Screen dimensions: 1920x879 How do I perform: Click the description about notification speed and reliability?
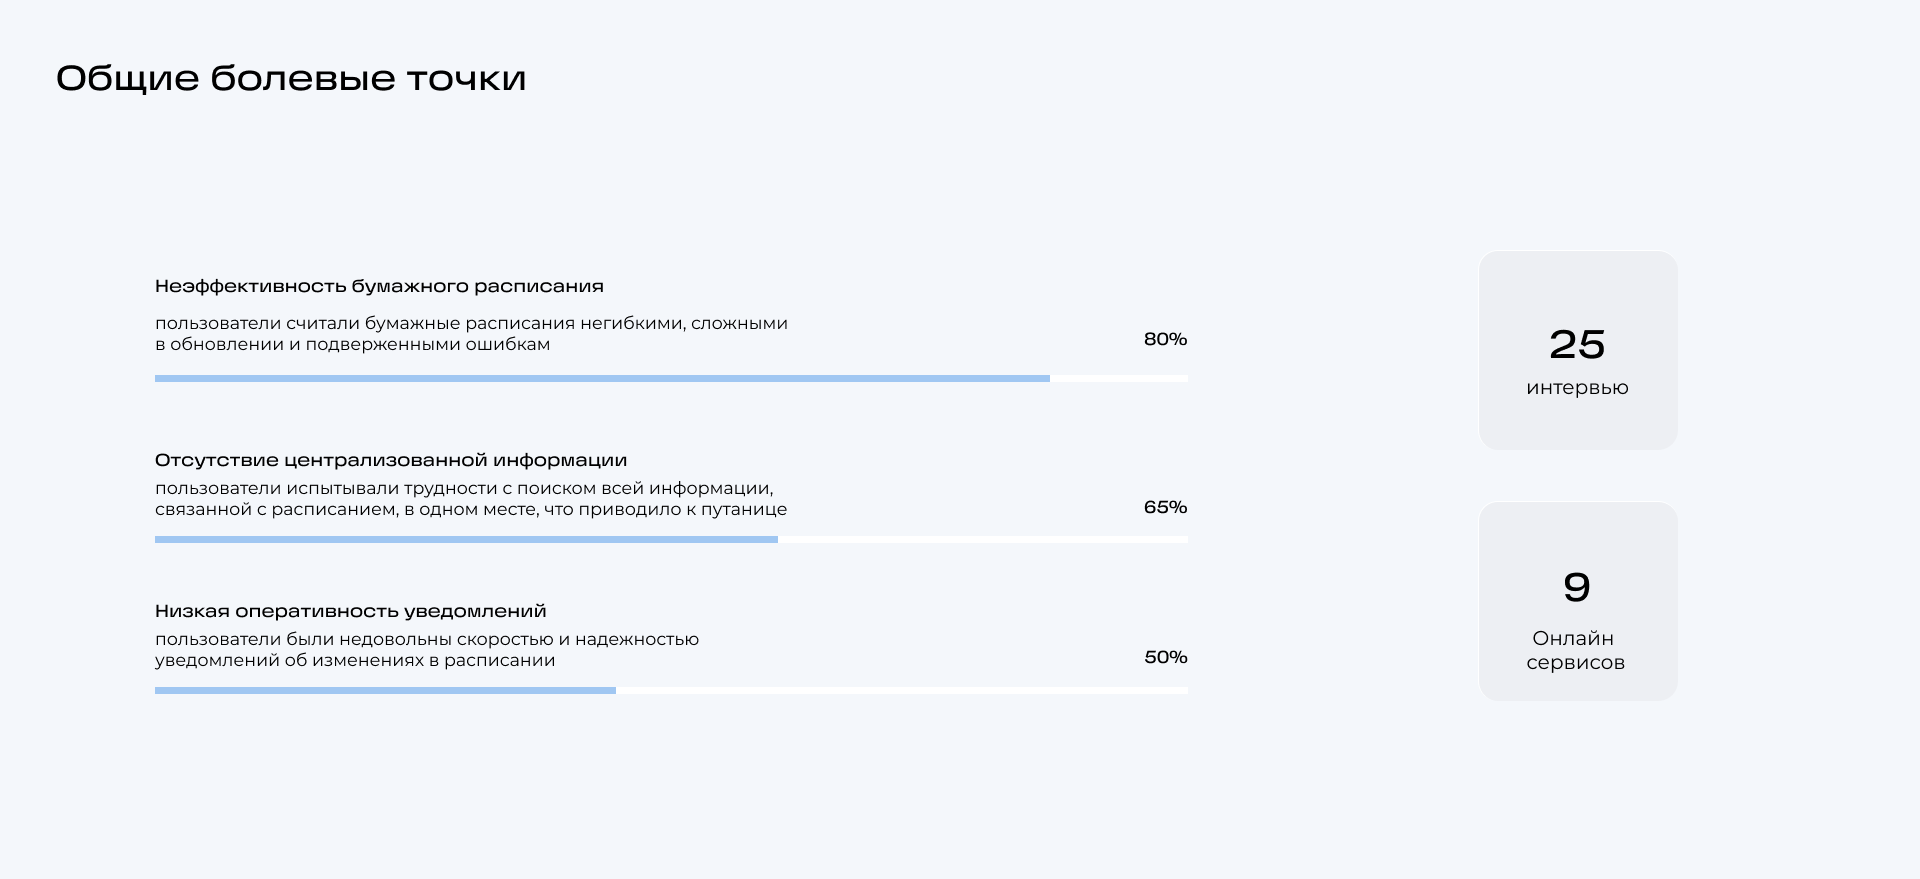[427, 650]
